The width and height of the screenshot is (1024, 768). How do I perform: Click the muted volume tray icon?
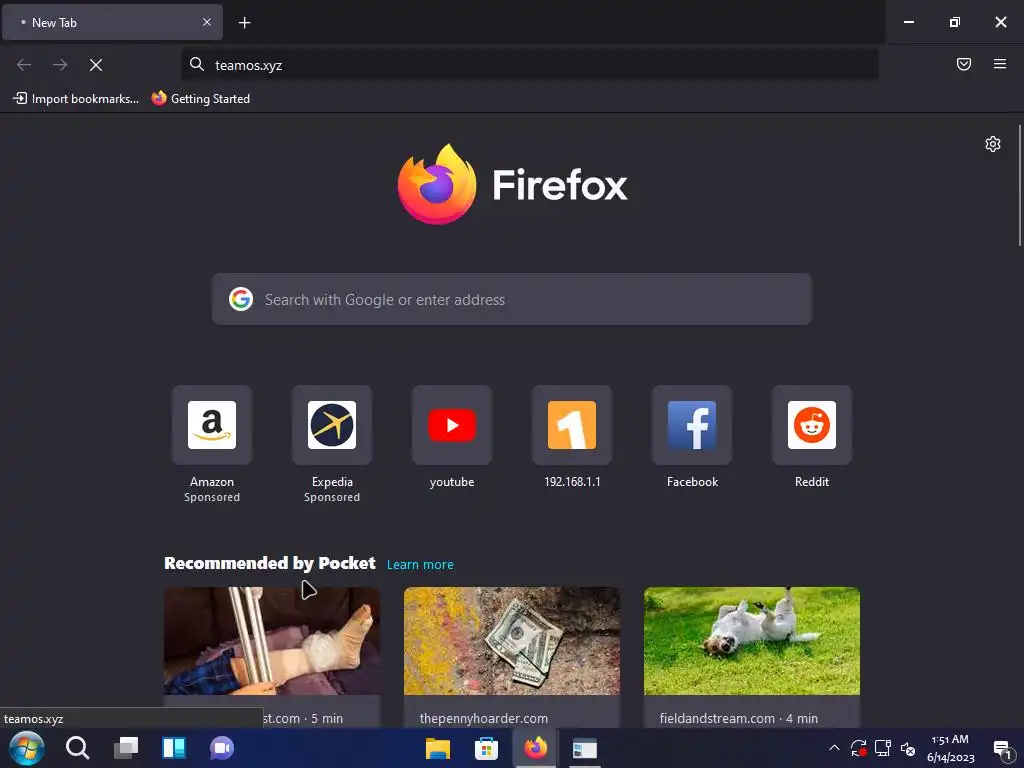[908, 749]
